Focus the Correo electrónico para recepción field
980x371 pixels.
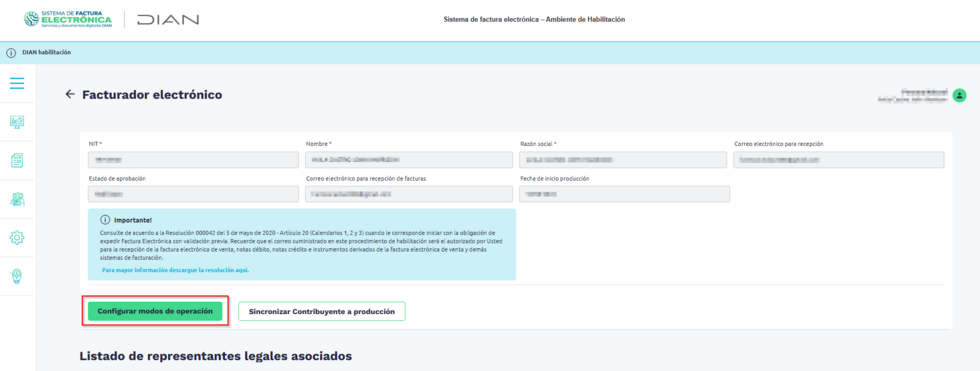tap(839, 160)
